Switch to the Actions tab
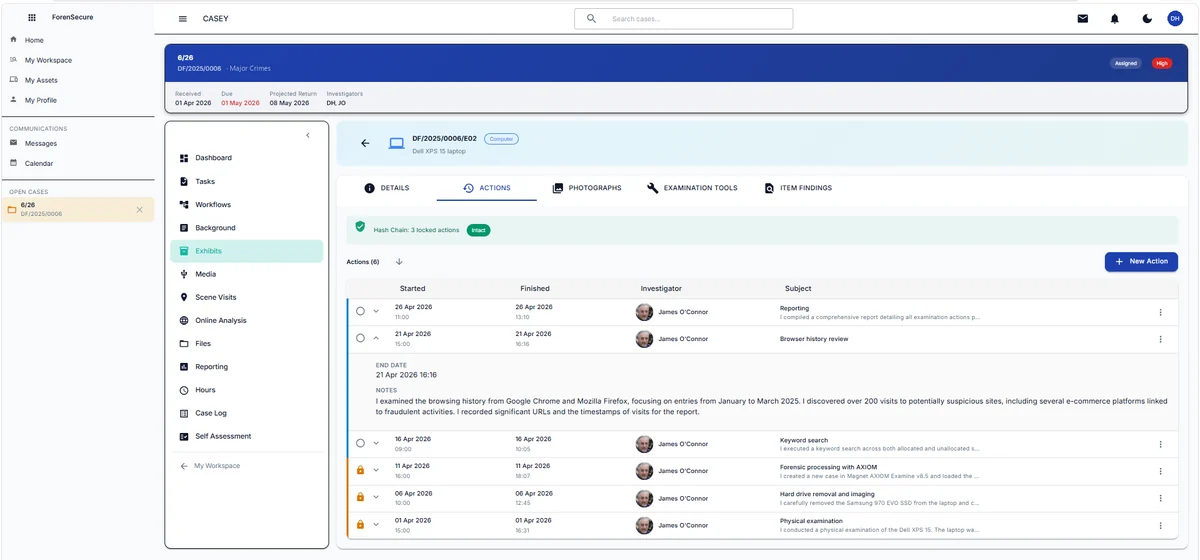 pos(487,188)
